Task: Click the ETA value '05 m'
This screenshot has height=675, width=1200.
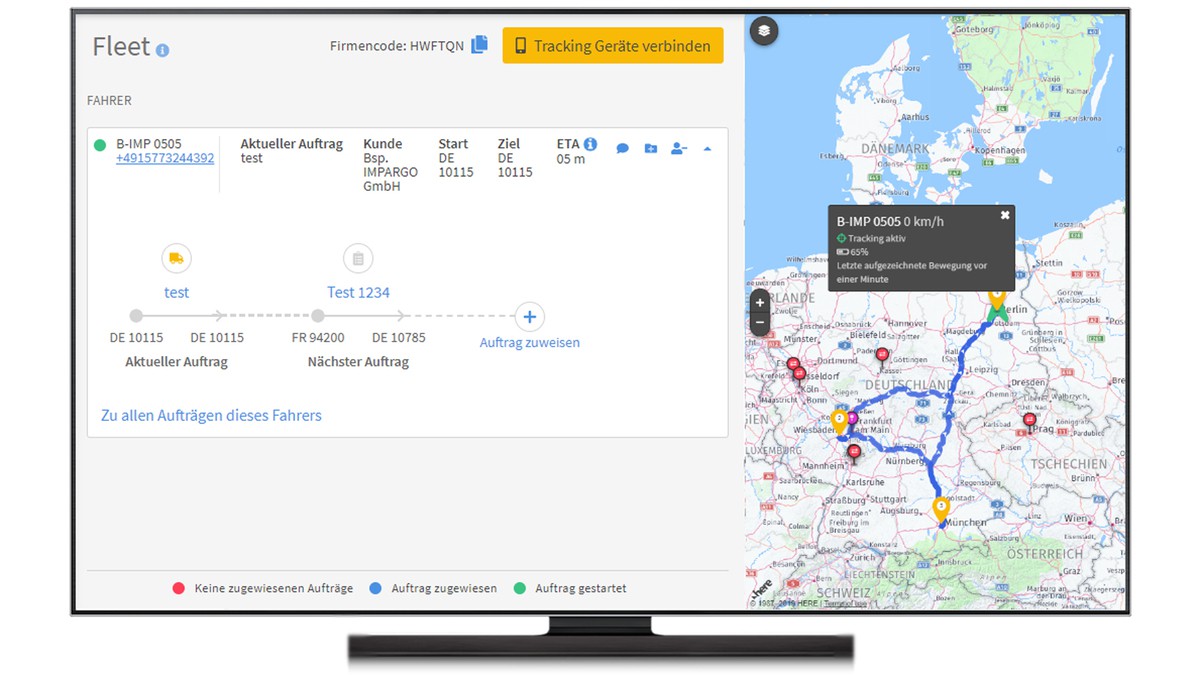Action: tap(571, 159)
